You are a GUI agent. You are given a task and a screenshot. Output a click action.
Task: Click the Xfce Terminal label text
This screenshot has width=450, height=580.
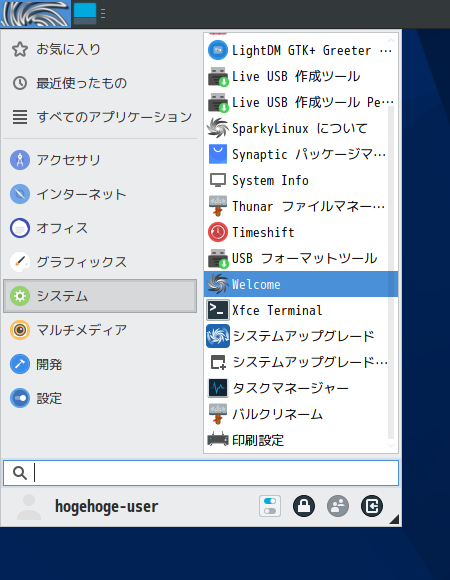tap(277, 310)
